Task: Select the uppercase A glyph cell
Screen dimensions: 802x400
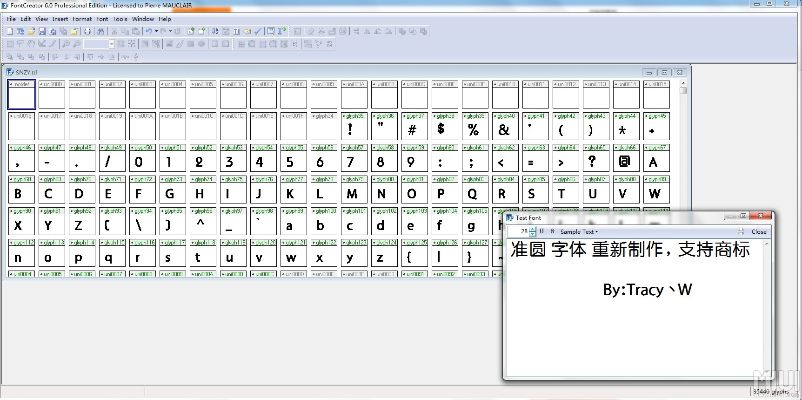Action: coord(654,161)
